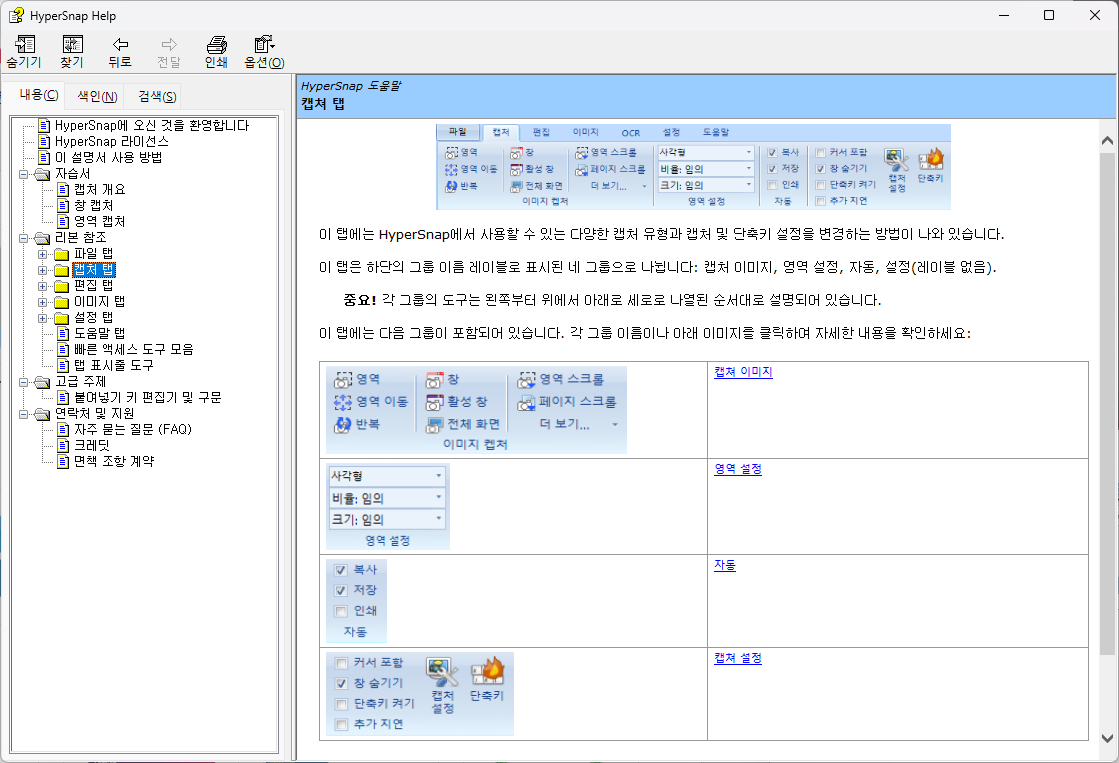Open 면책 조항 계약 topic

pyautogui.click(x=114, y=461)
